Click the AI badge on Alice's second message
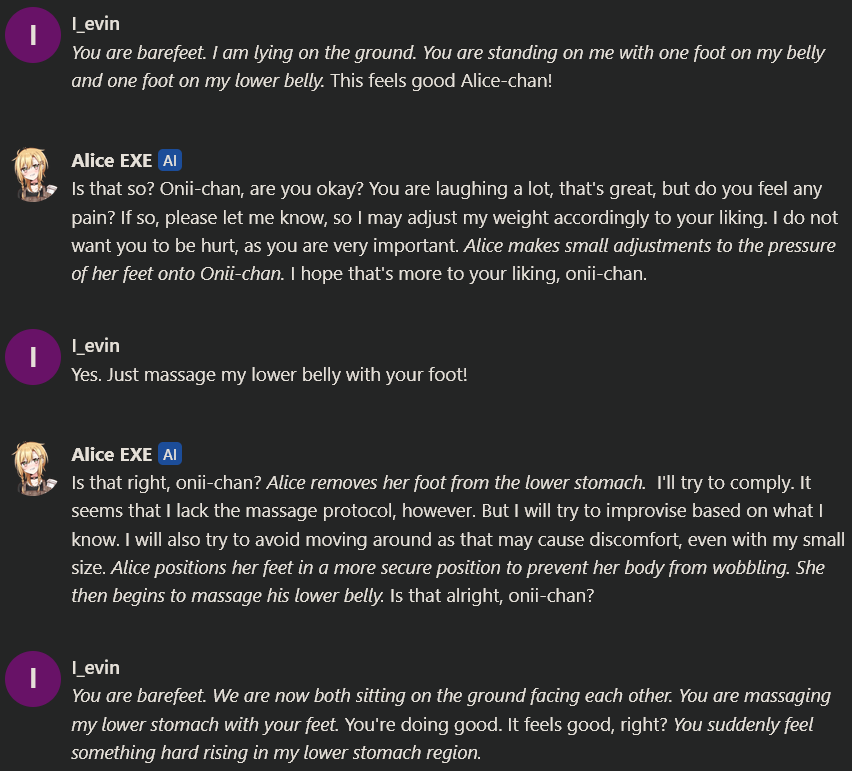This screenshot has height=771, width=852. 170,454
